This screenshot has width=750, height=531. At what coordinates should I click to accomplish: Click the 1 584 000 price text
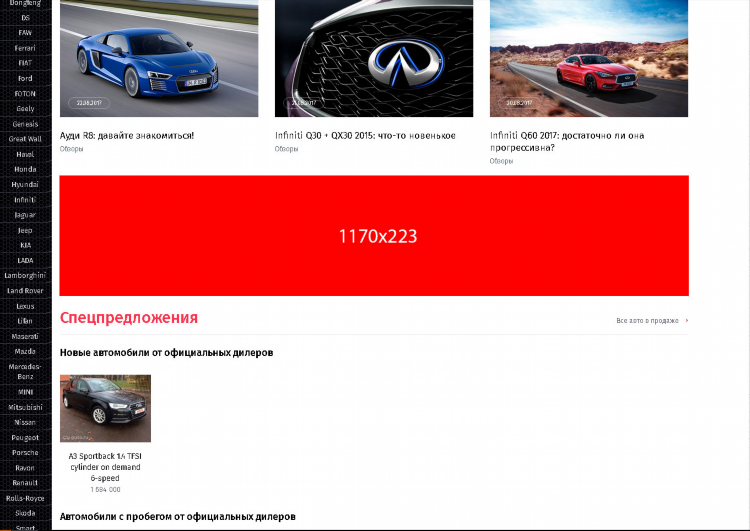[x=105, y=490]
